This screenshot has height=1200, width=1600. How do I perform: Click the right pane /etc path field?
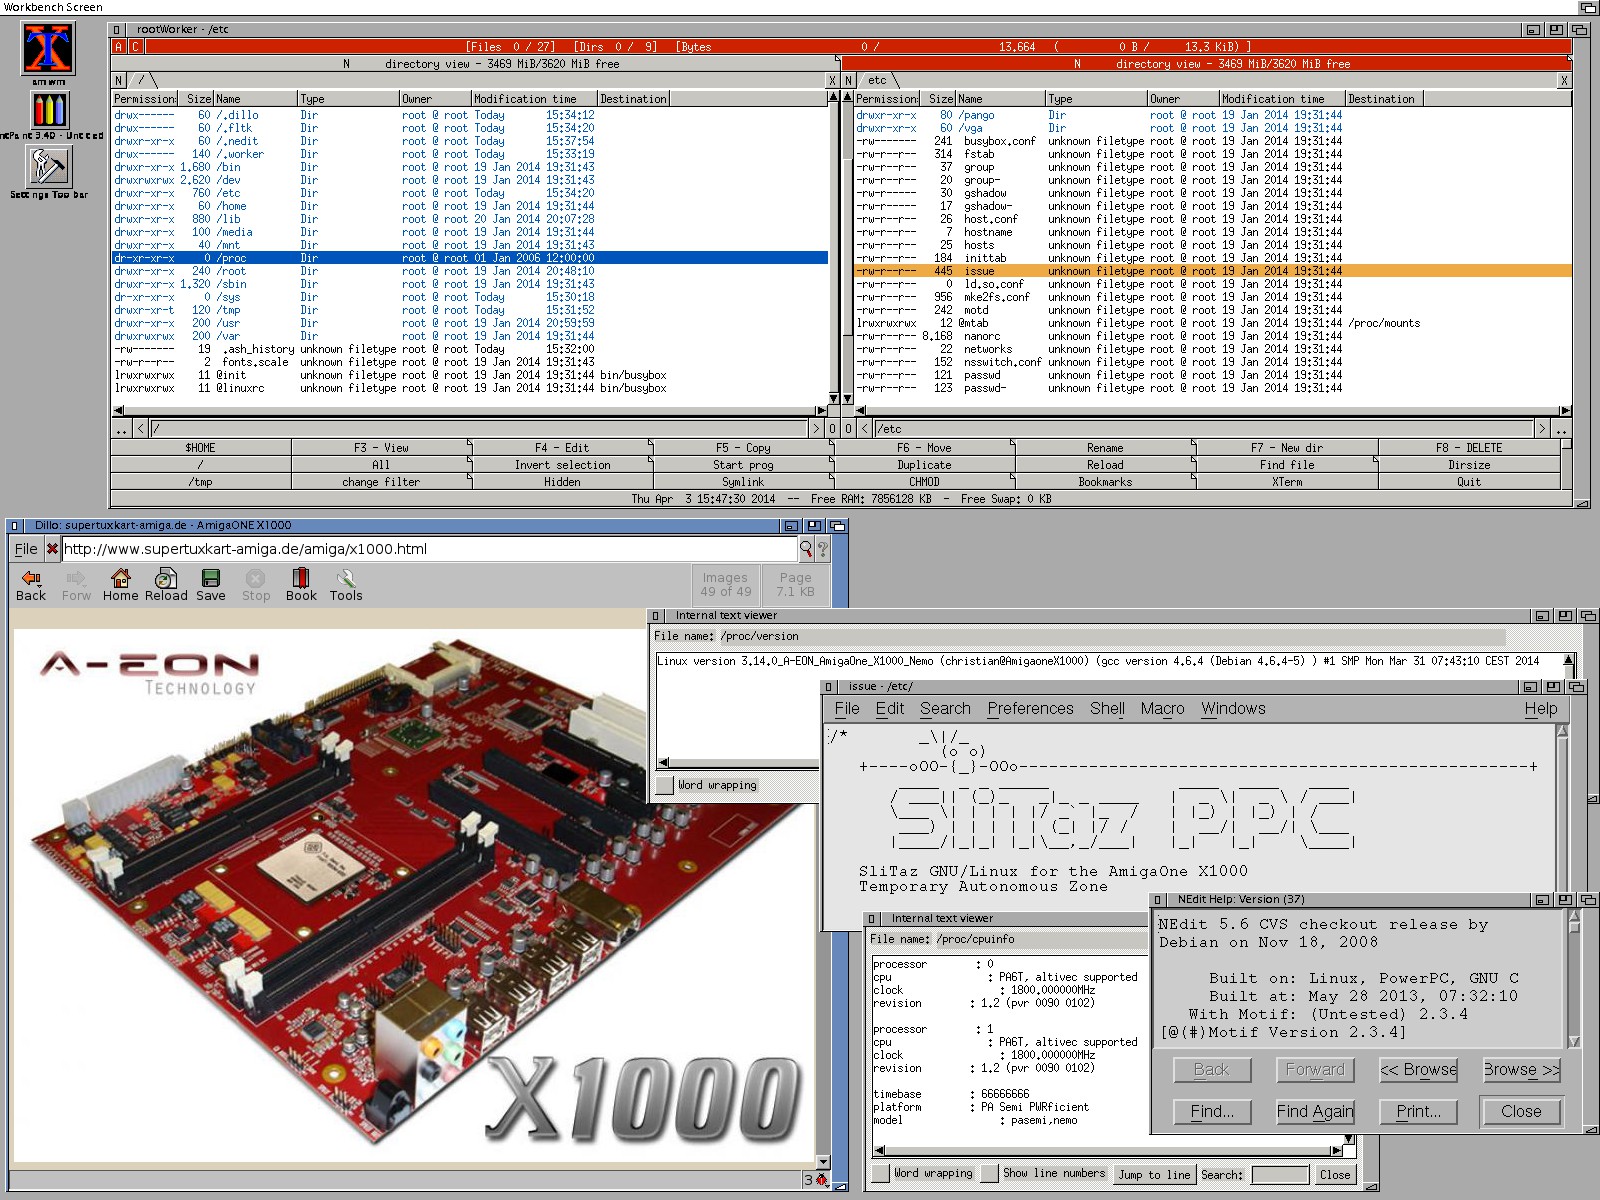[1203, 429]
